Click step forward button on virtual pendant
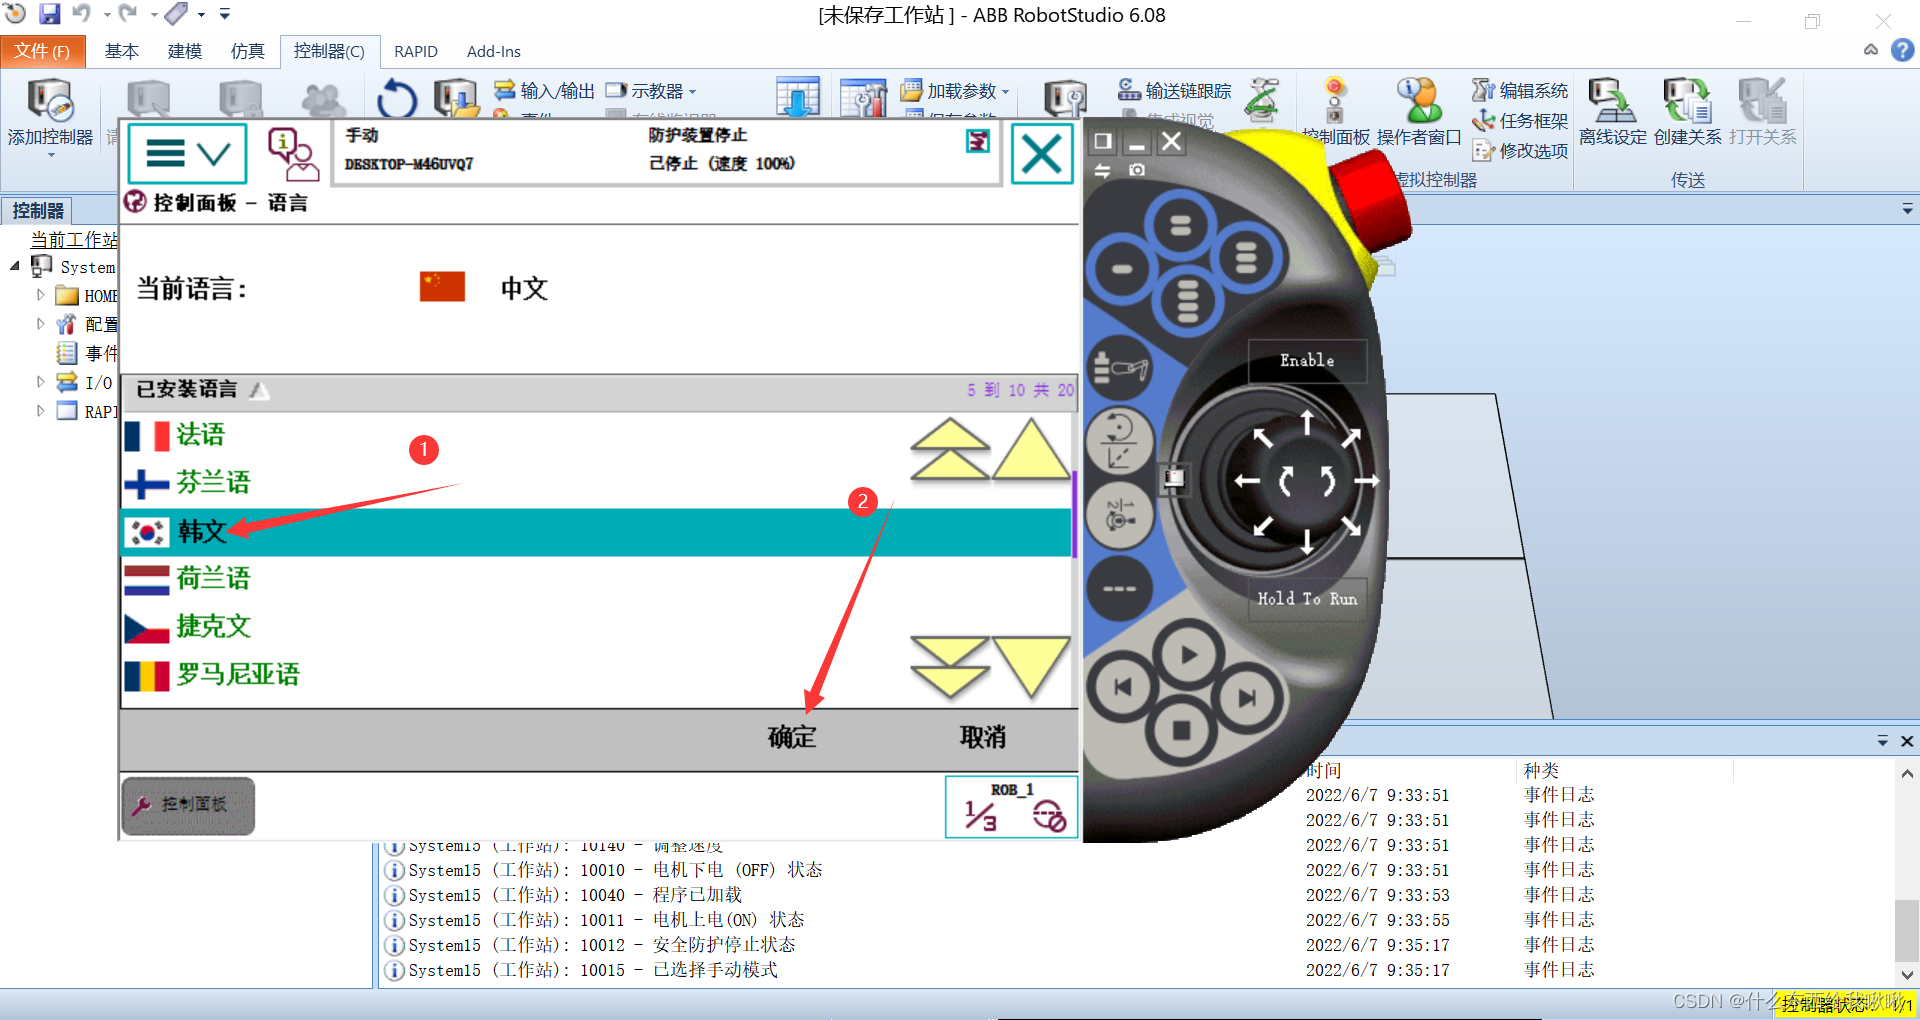 tap(1247, 698)
